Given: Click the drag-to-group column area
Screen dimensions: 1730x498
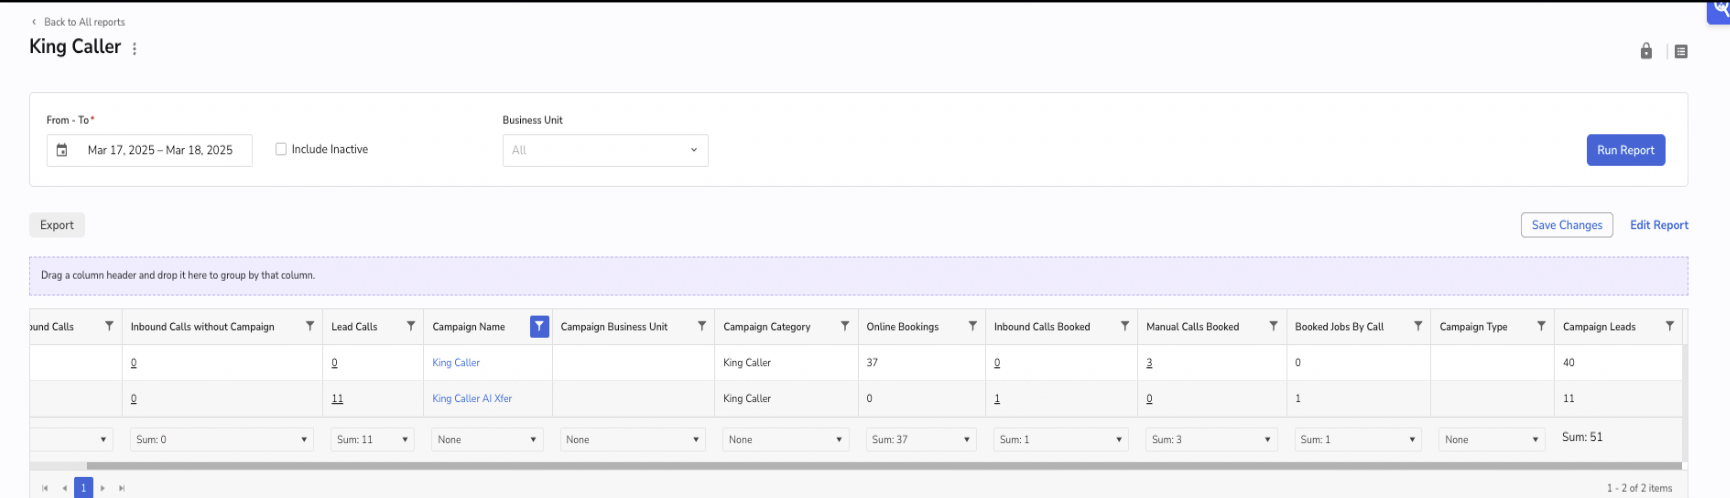Looking at the screenshot, I should 858,276.
